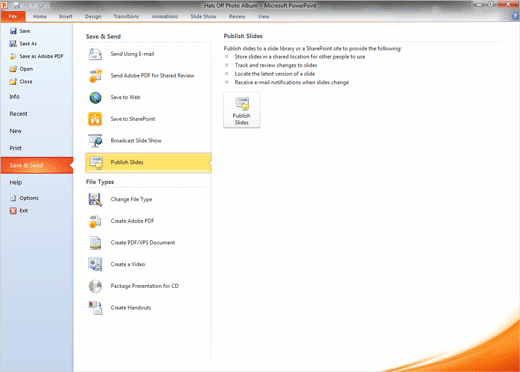Click the Create PDF/XPS Document icon
520x372 pixels.
click(95, 243)
